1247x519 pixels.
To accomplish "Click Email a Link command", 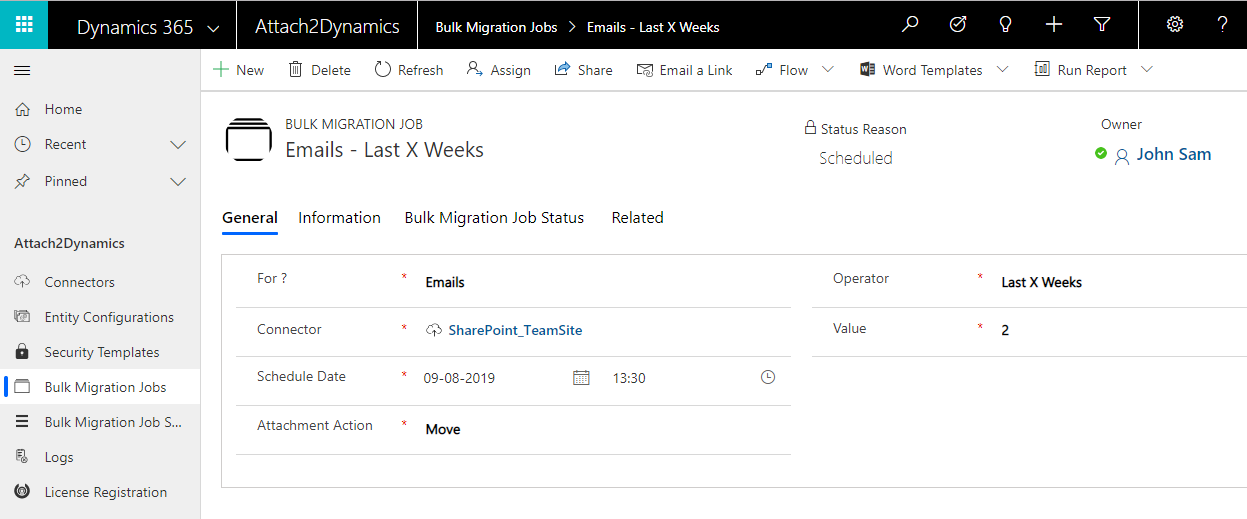I will click(684, 70).
